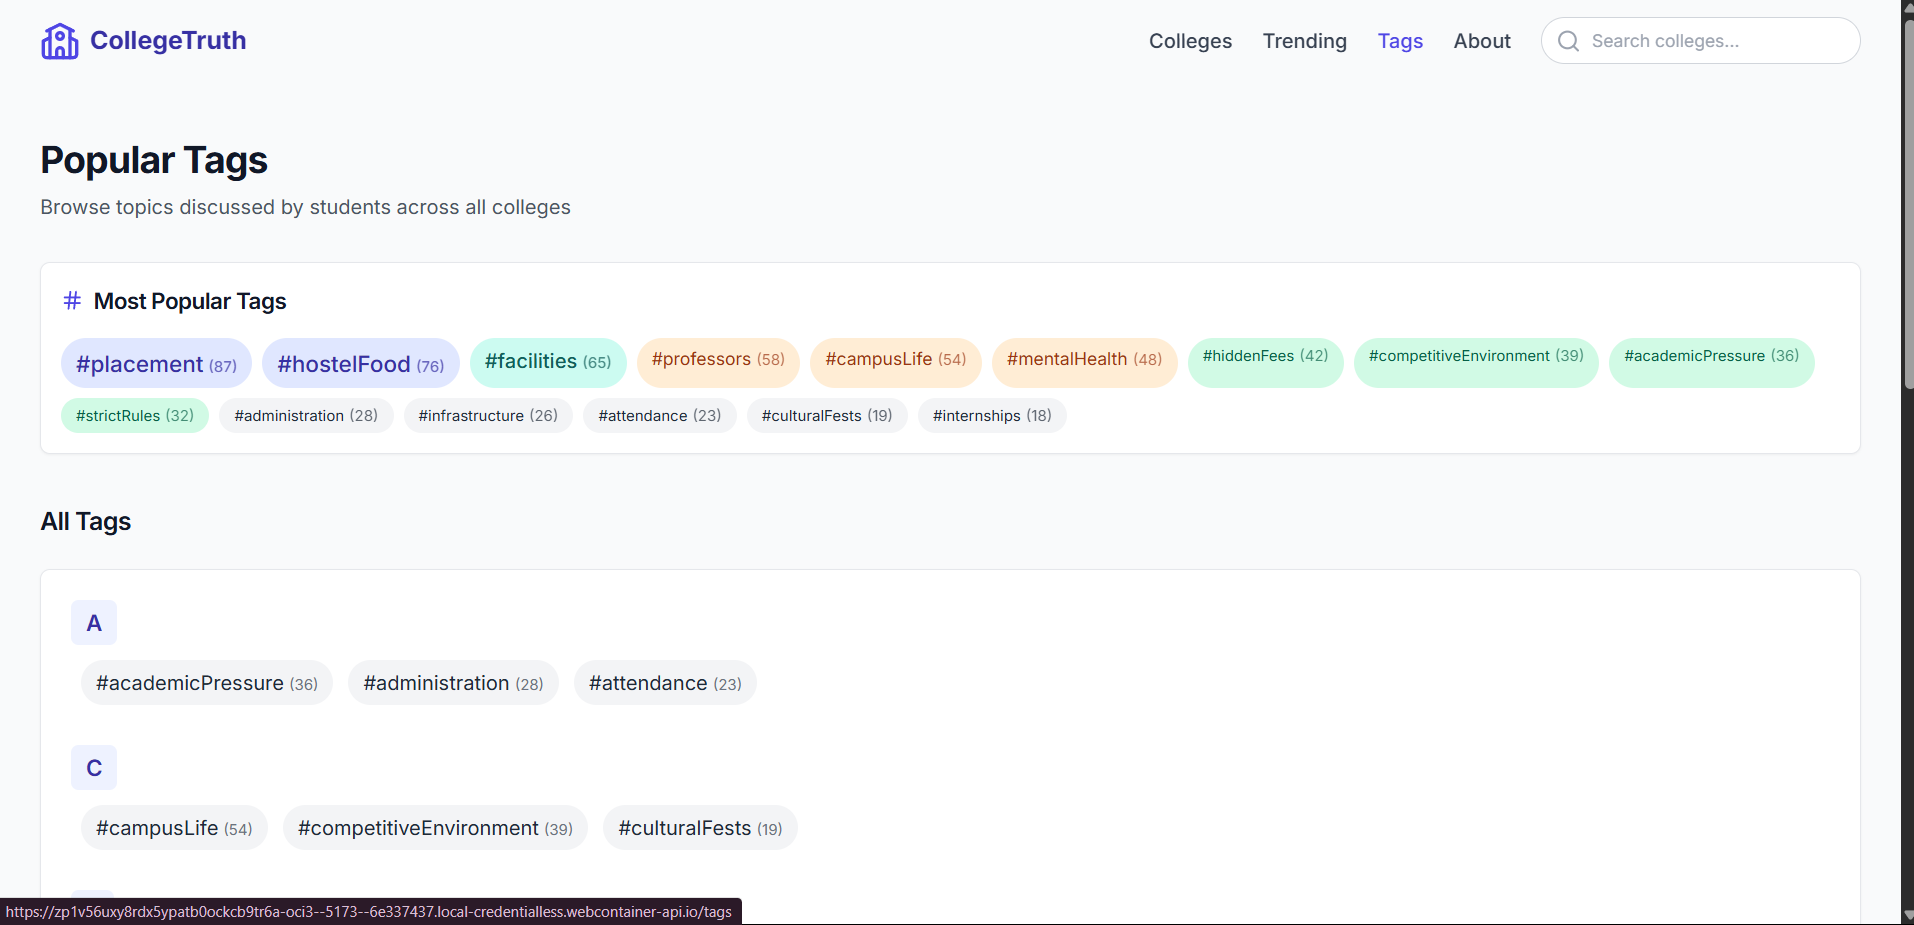The height and width of the screenshot is (925, 1914).
Task: Pick the #attendance (23) popular tag
Action: (x=660, y=416)
